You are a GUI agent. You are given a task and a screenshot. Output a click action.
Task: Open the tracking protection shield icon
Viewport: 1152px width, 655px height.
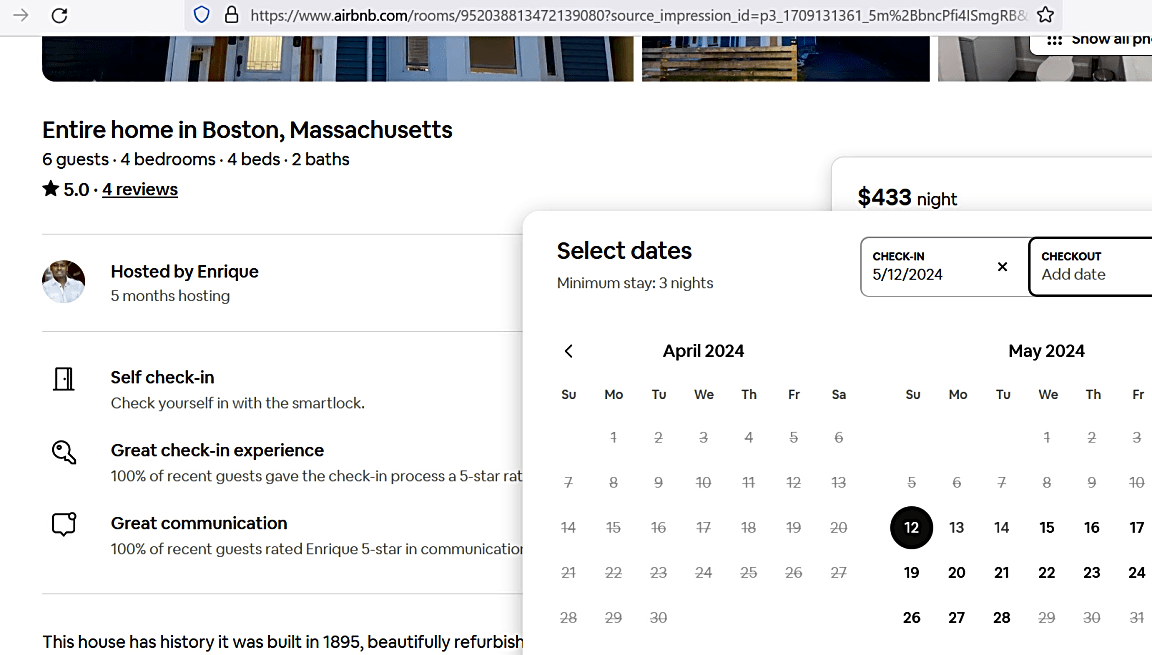point(201,15)
